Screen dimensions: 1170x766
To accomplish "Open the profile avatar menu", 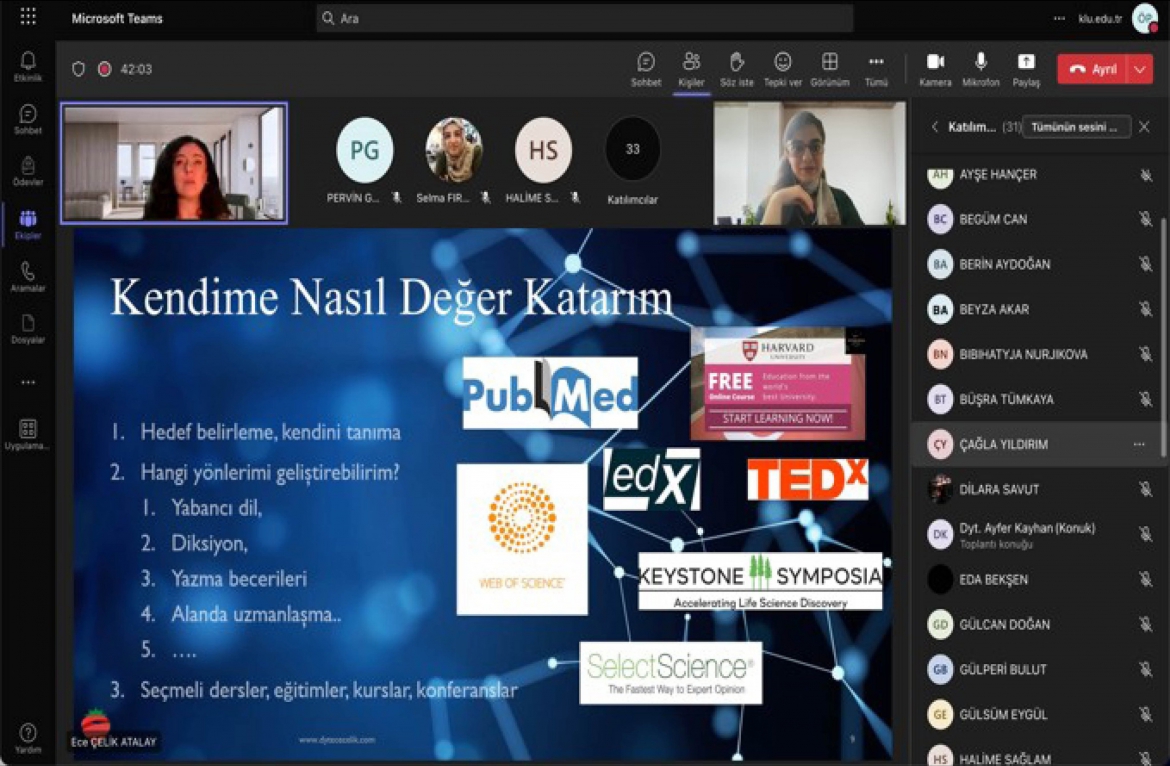I will 1145,19.
